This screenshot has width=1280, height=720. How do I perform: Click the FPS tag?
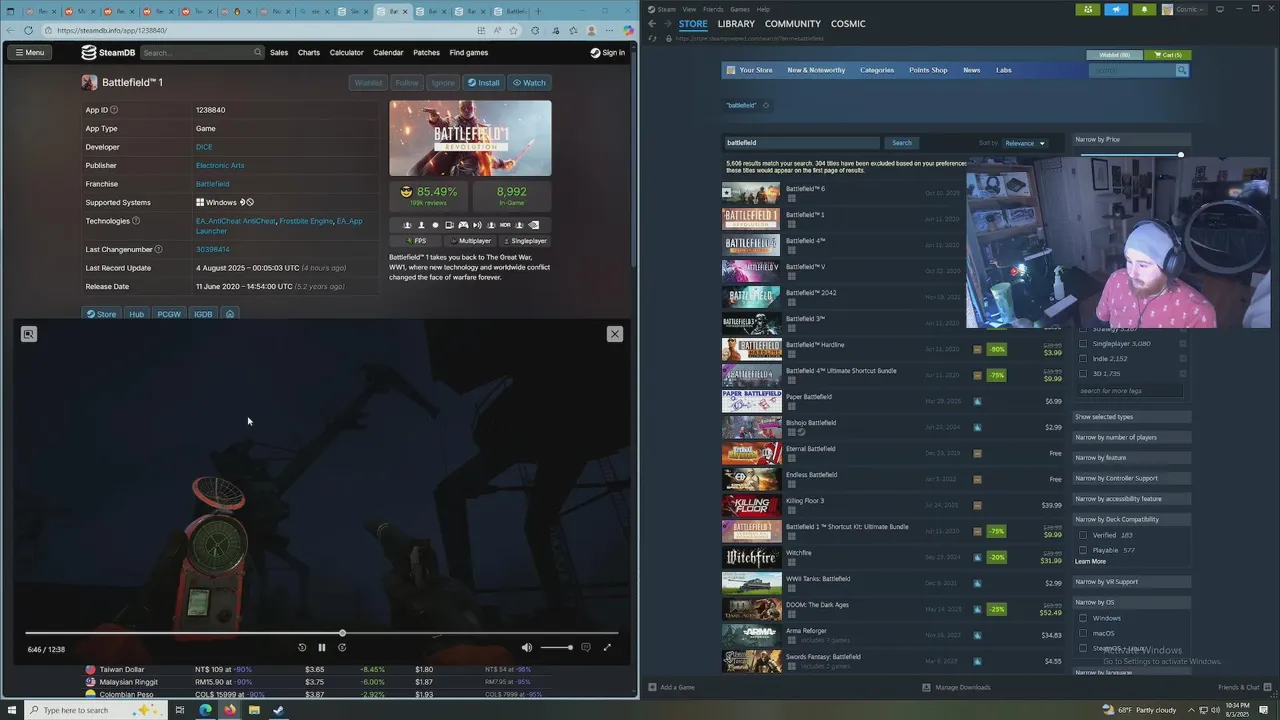point(416,241)
